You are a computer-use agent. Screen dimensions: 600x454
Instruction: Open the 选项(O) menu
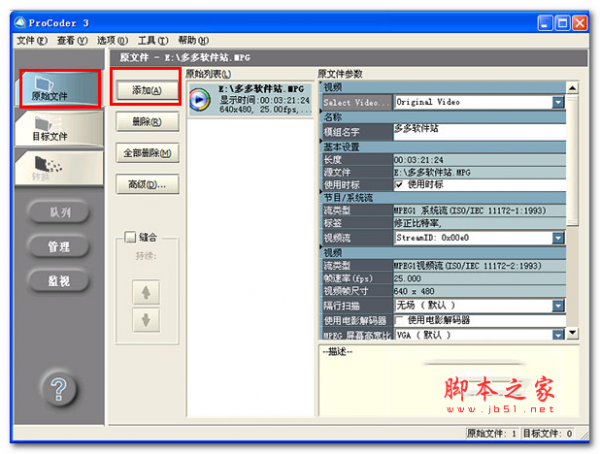(x=112, y=40)
